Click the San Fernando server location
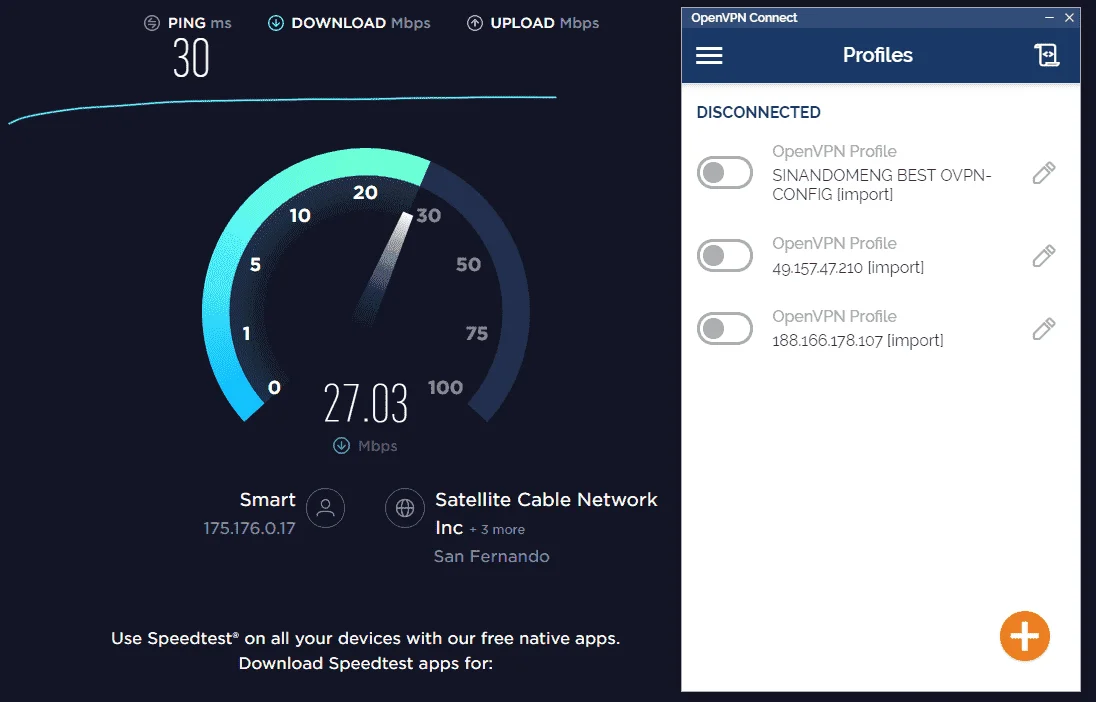Image resolution: width=1096 pixels, height=702 pixels. point(491,556)
